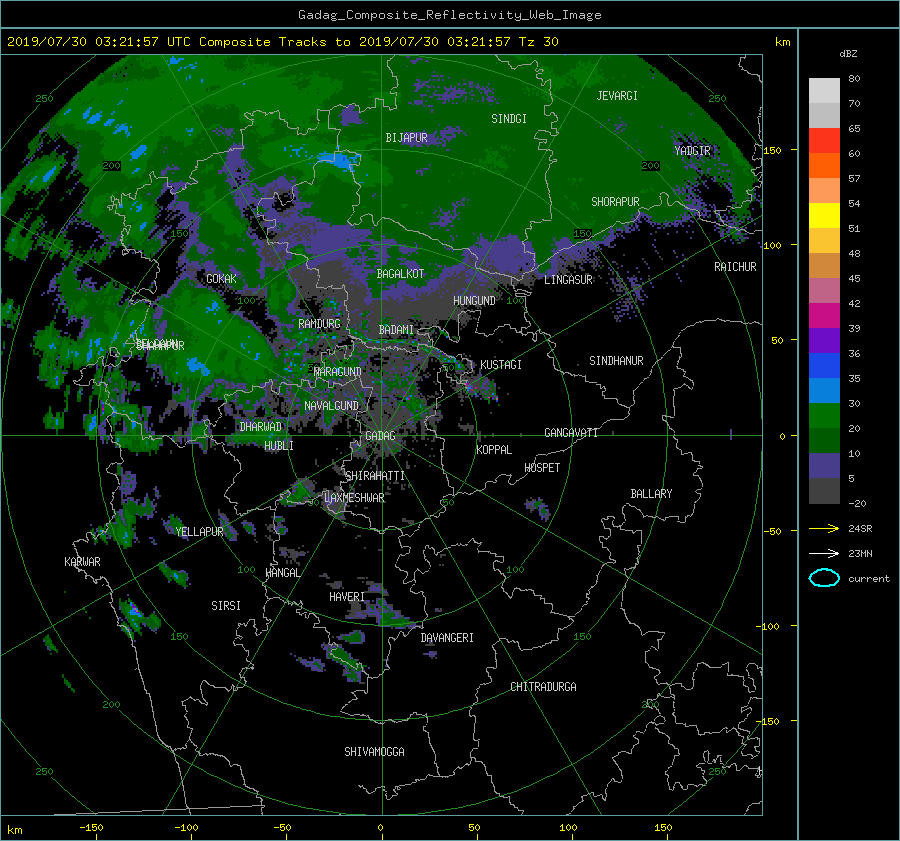This screenshot has width=900, height=841.
Task: Choose the HUBLI label on map
Action: 279,445
